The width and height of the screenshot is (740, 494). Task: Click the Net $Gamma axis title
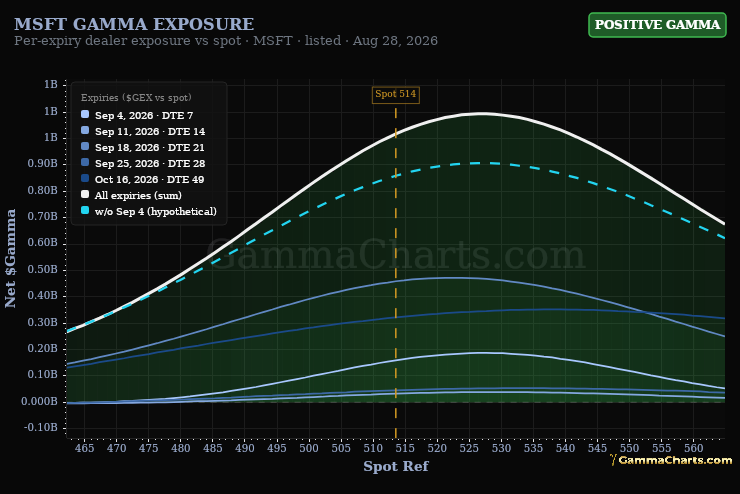(10, 259)
